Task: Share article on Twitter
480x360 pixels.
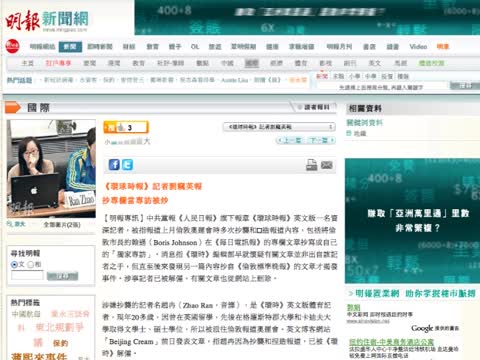Action: coord(127,165)
